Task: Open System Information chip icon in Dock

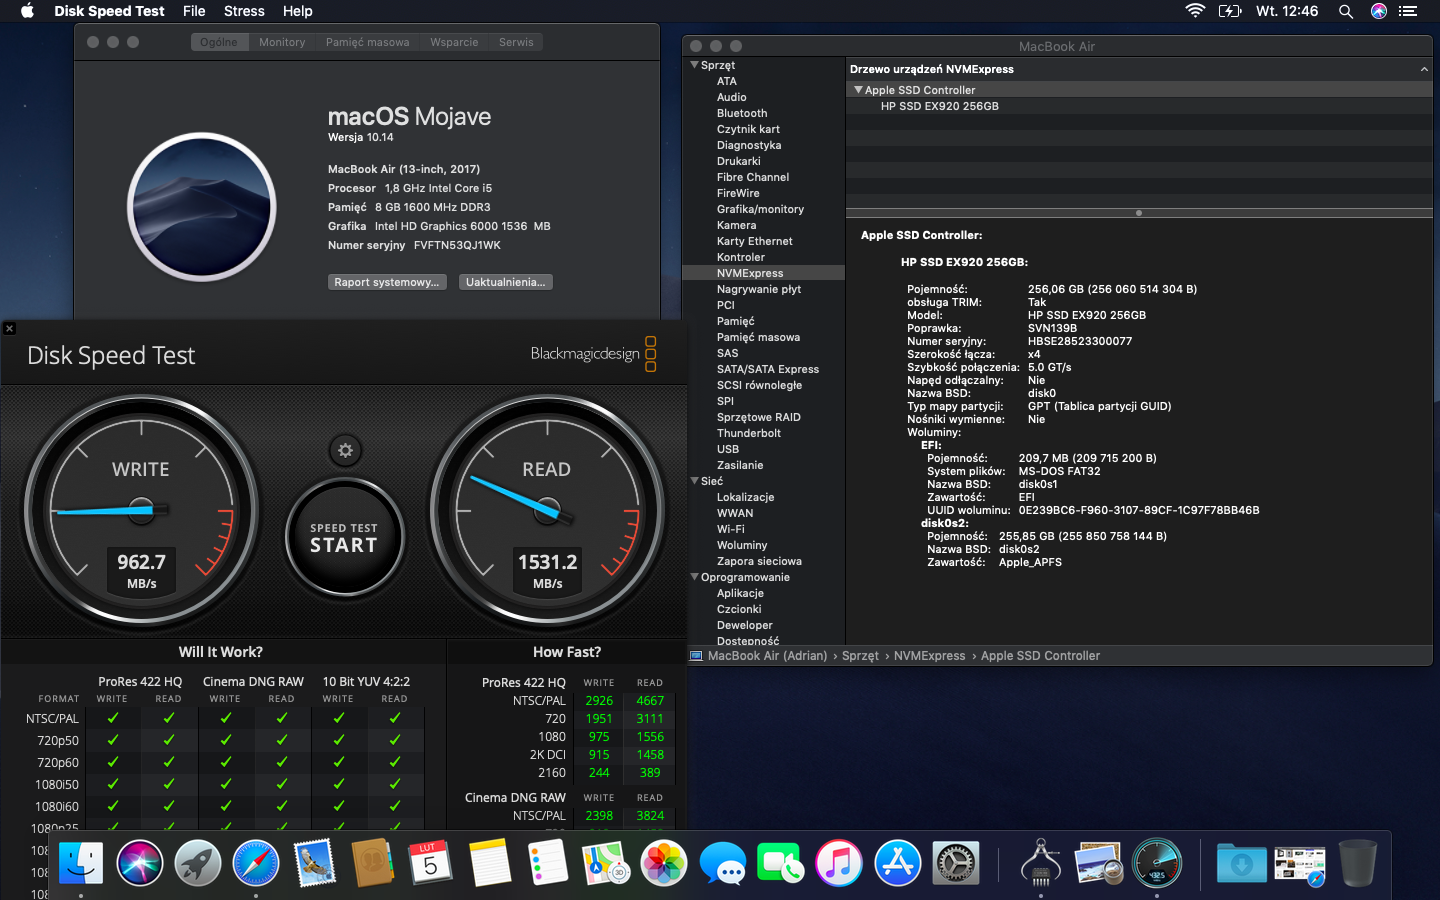Action: point(1041,863)
